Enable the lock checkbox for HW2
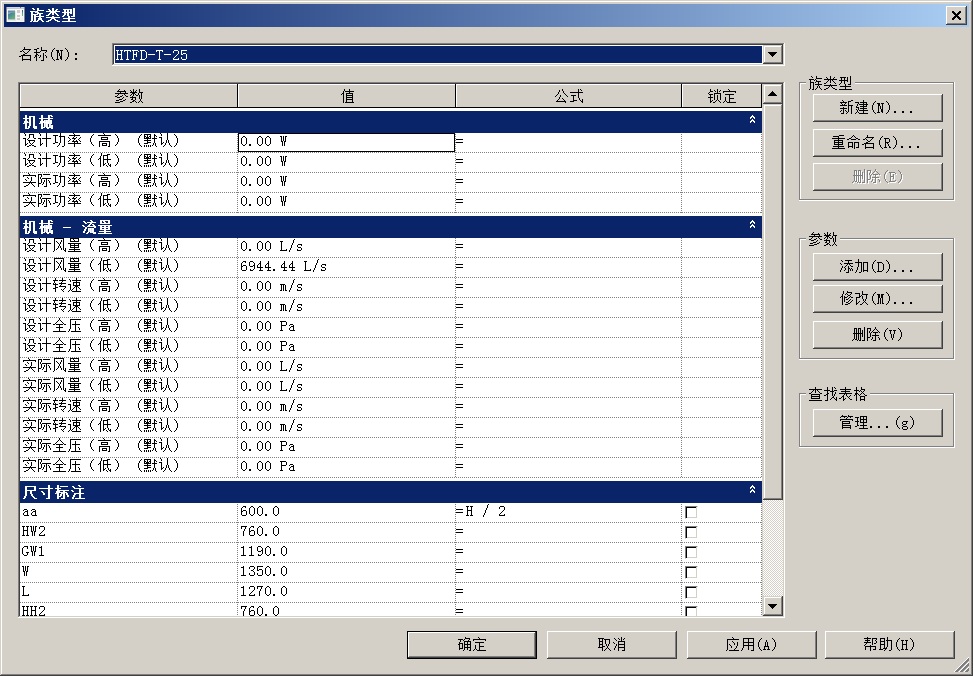The width and height of the screenshot is (973, 676). (691, 532)
